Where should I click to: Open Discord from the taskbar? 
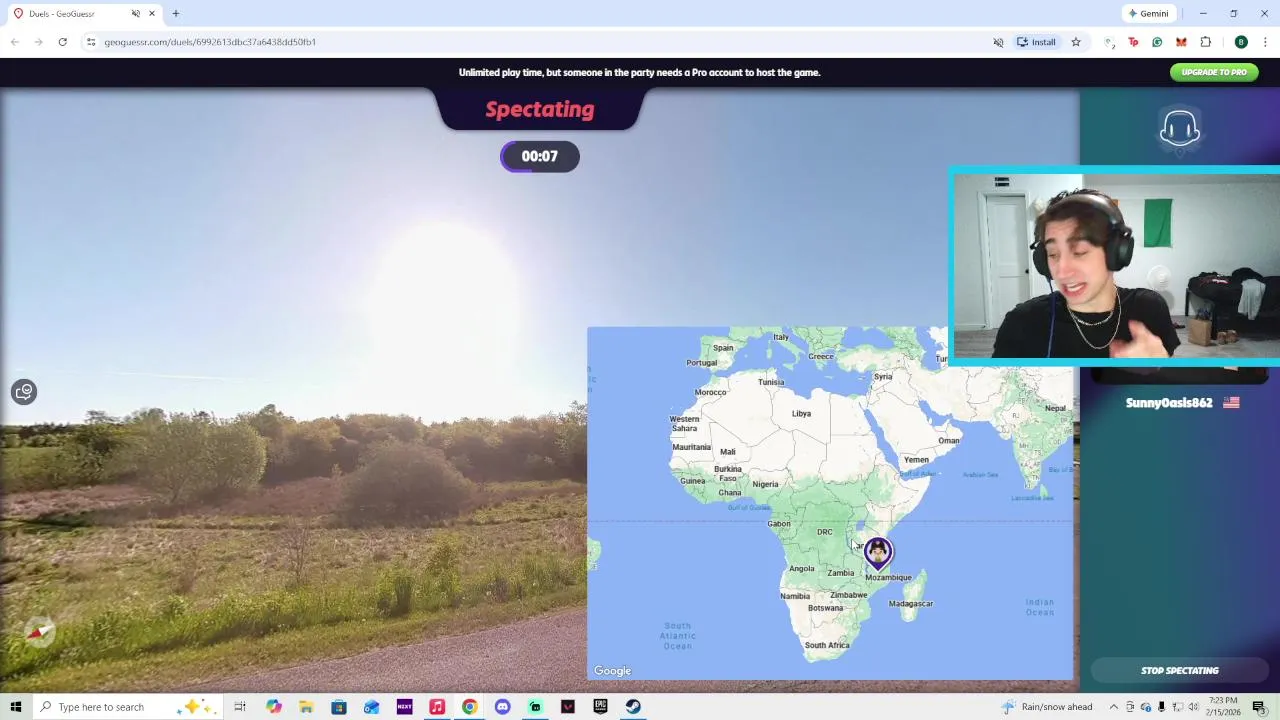pos(502,707)
